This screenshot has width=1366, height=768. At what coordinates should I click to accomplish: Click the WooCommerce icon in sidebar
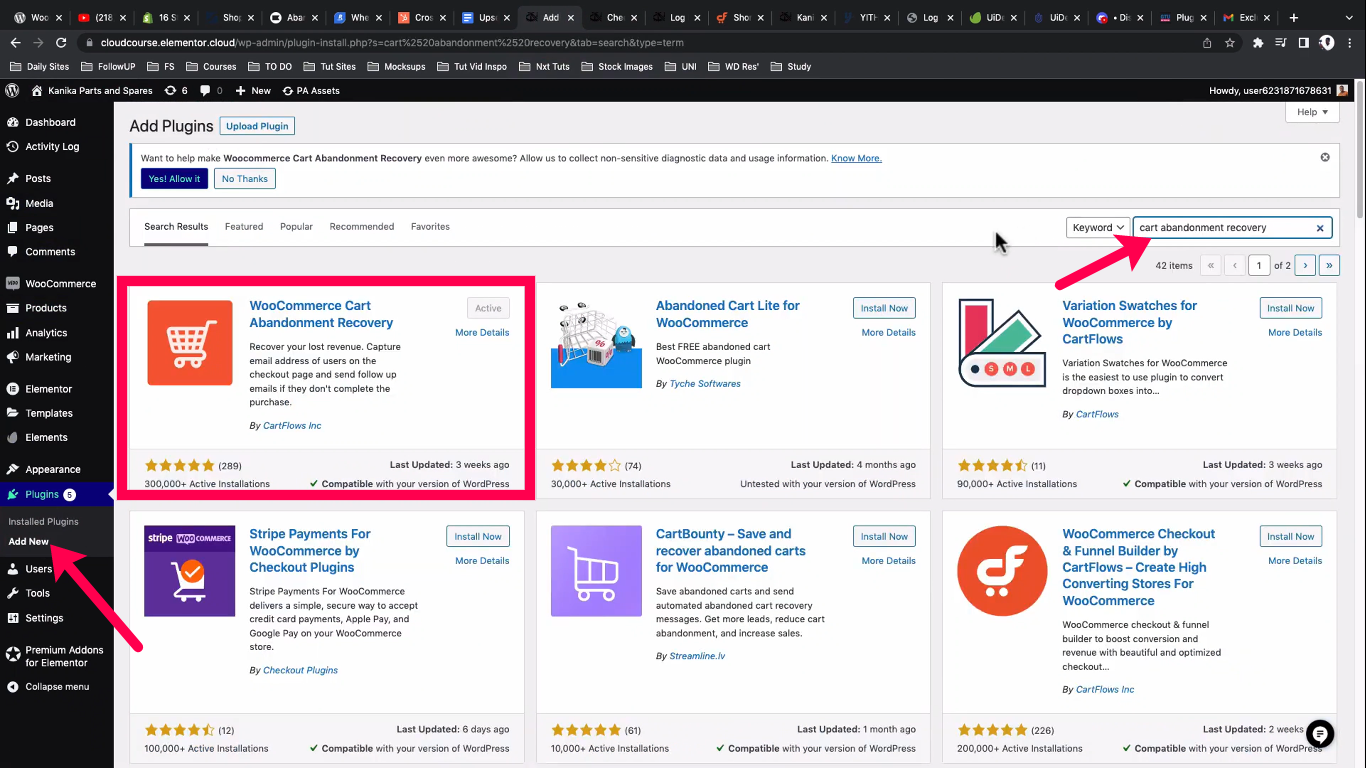(13, 283)
